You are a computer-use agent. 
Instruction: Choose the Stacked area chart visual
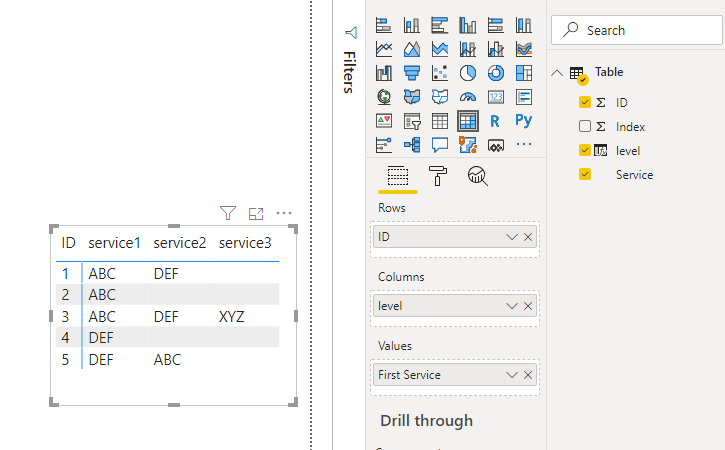440,49
